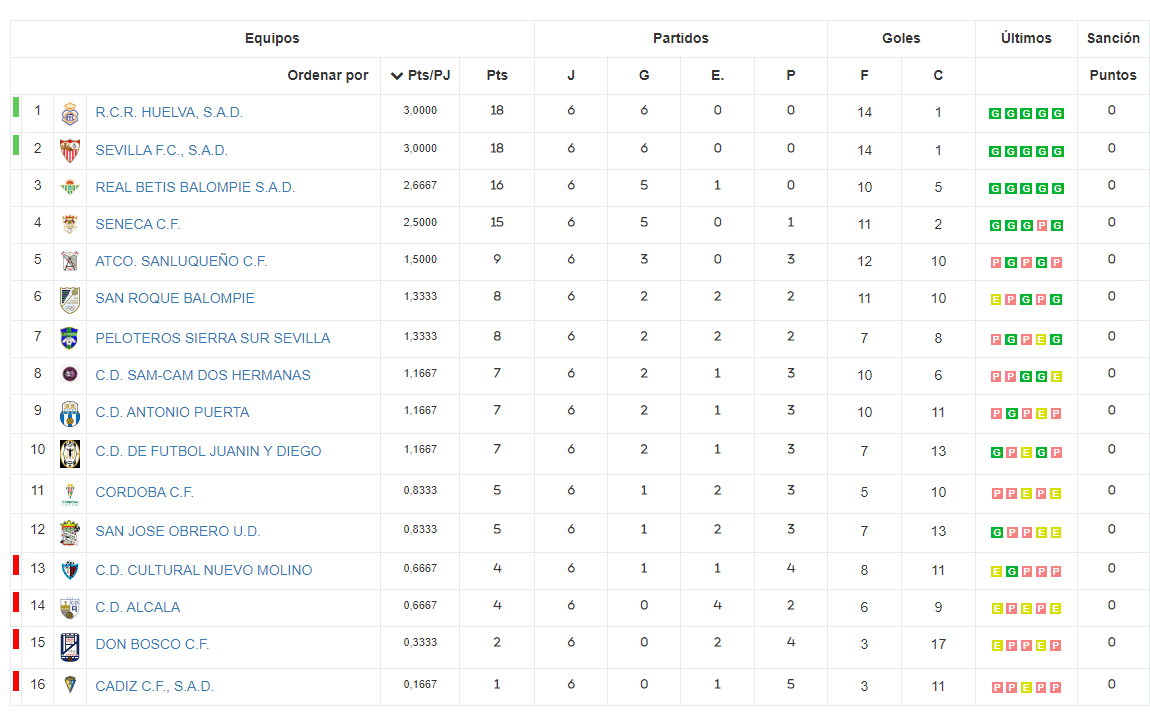Click the 0,1667 Pts/PJ value
Screen dimensions: 1150x717
[x=420, y=685]
